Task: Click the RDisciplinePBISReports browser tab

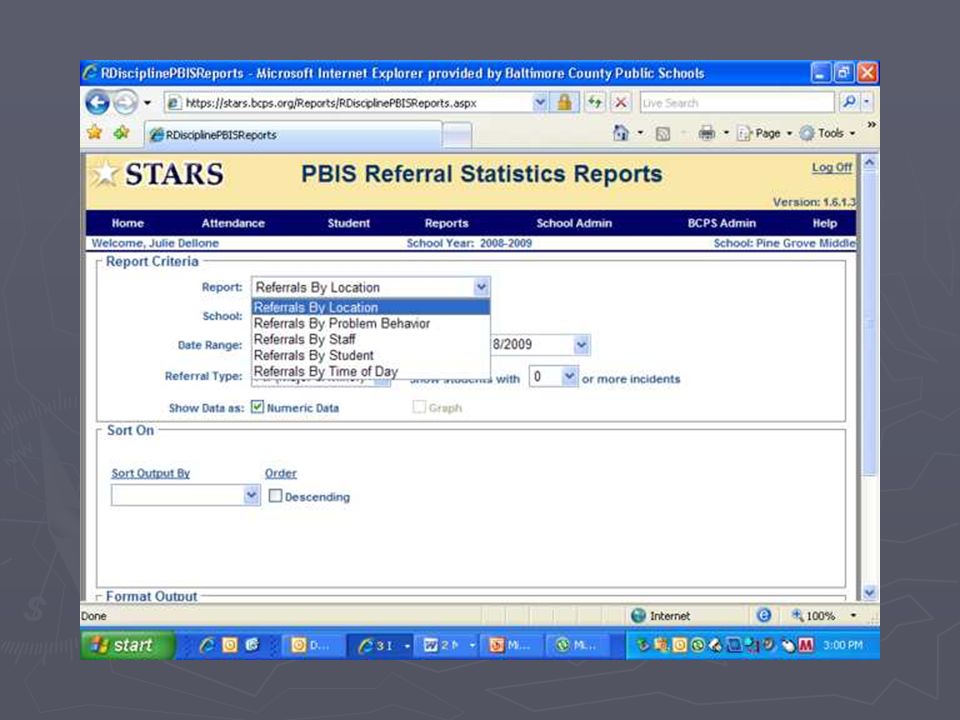Action: tap(293, 135)
